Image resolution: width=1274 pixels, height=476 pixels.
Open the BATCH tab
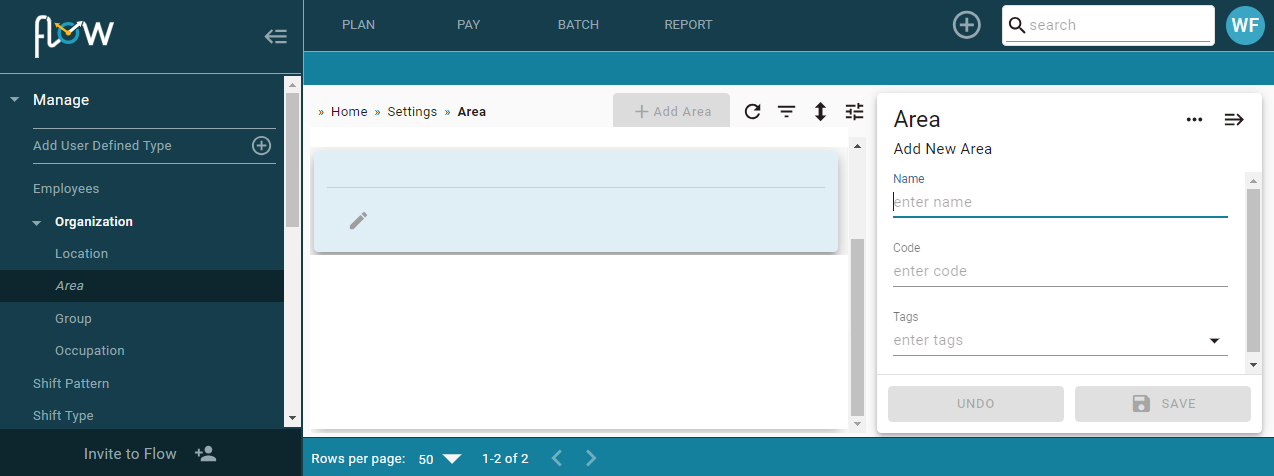[x=578, y=25]
